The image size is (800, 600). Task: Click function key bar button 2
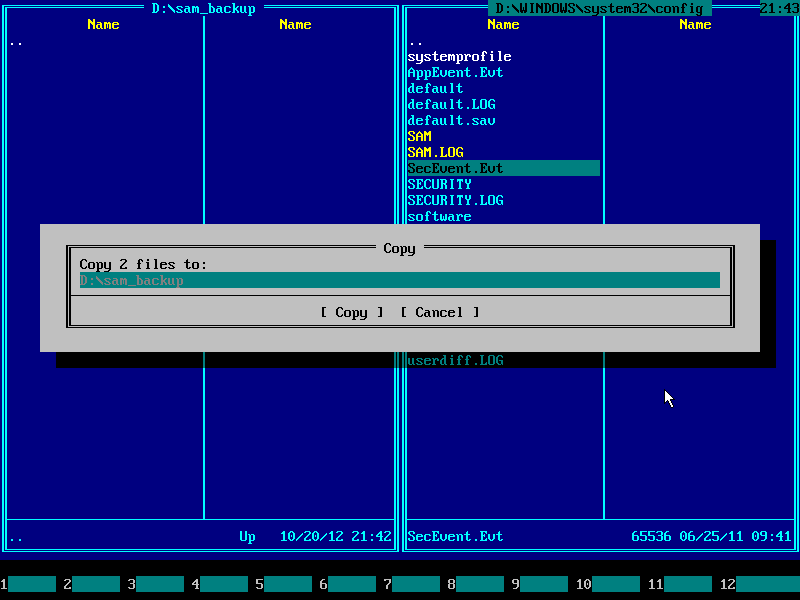pyautogui.click(x=92, y=584)
